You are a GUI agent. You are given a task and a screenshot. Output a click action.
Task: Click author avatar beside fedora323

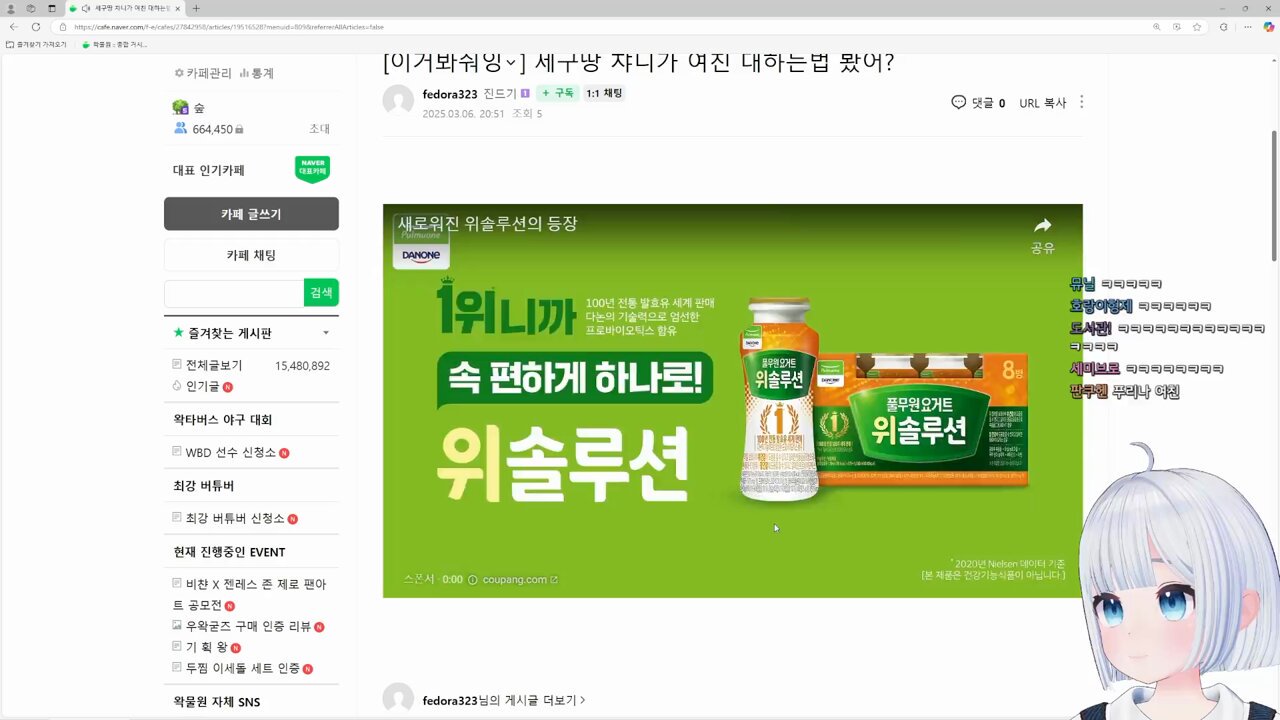398,101
